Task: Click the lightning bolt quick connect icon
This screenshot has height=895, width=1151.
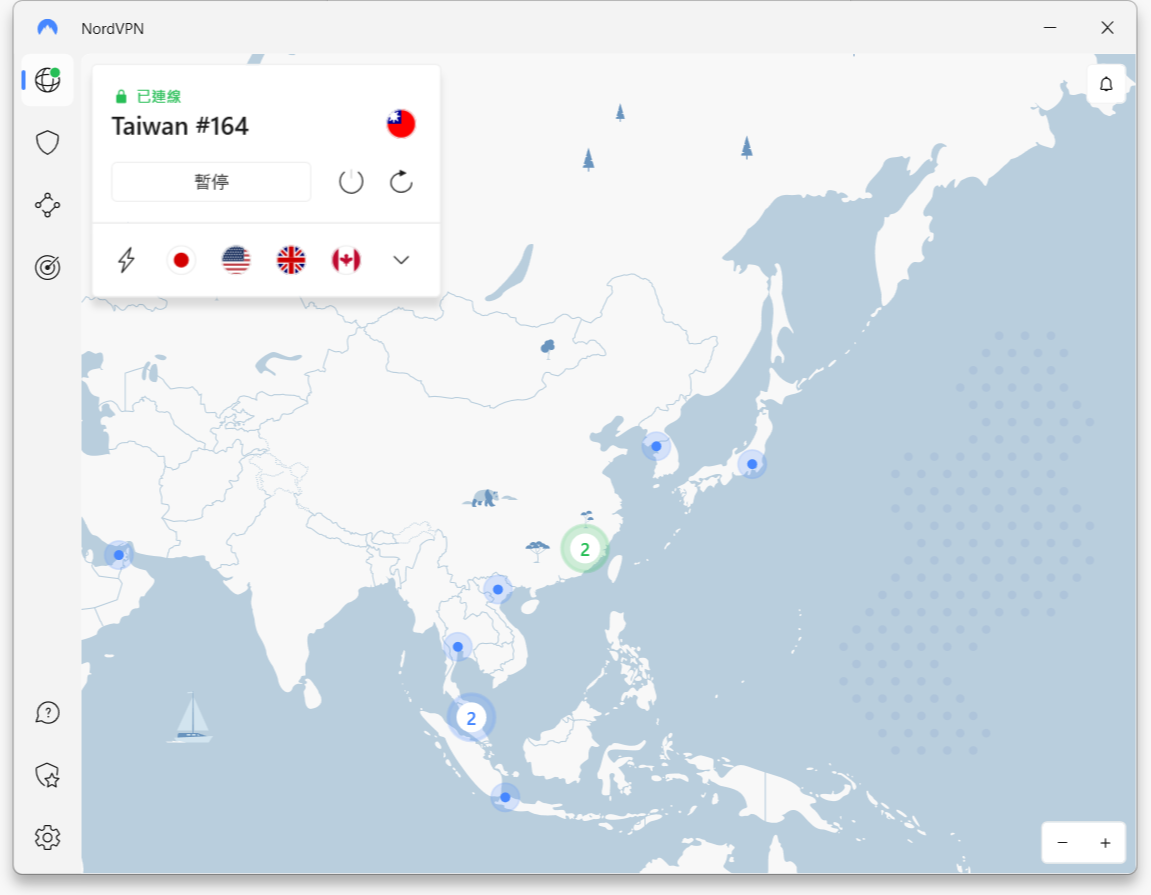Action: tap(127, 260)
